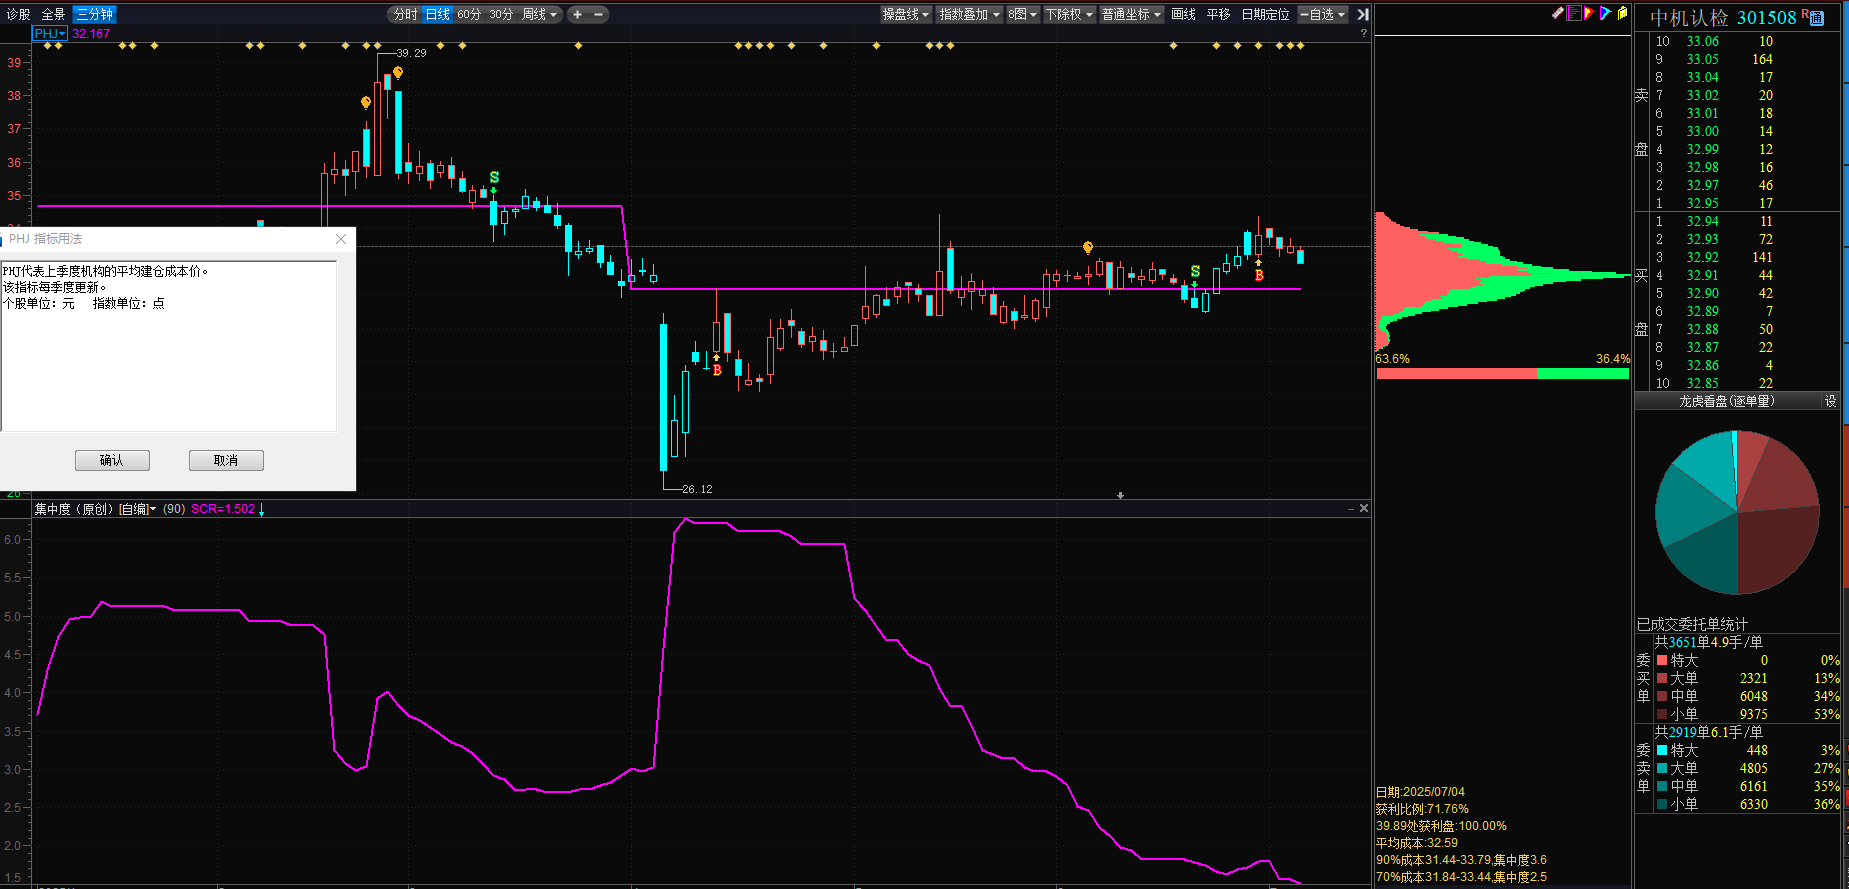Click the PHJ usage description text area
The width and height of the screenshot is (1849, 889).
(x=169, y=346)
